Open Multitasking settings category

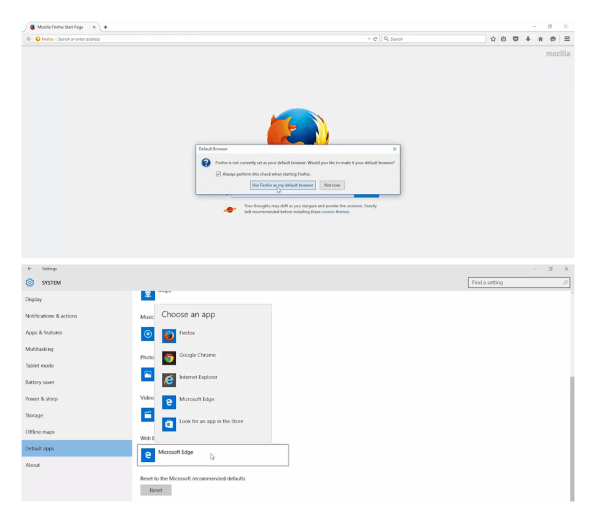(76, 349)
